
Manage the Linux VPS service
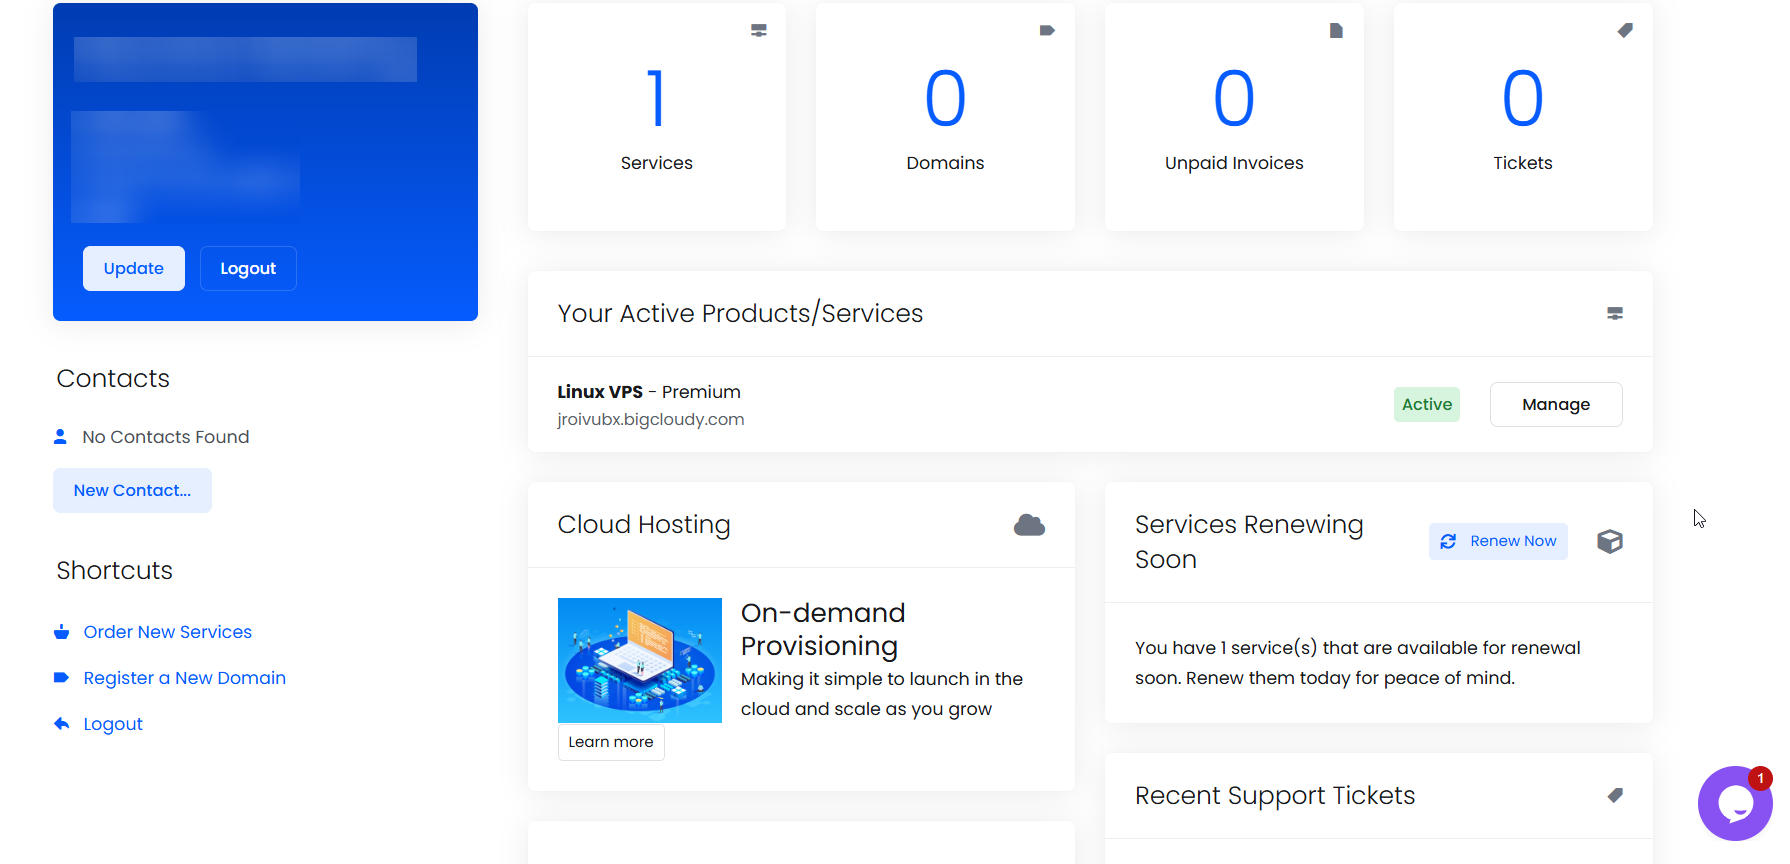pos(1556,405)
